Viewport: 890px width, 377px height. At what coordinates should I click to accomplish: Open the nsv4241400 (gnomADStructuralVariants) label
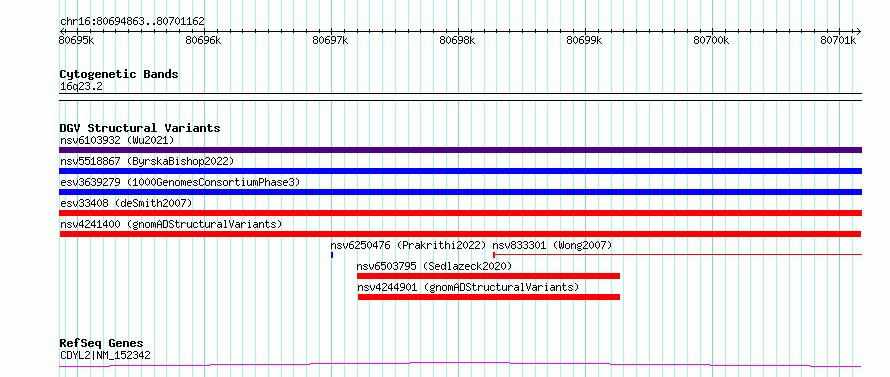pos(171,224)
